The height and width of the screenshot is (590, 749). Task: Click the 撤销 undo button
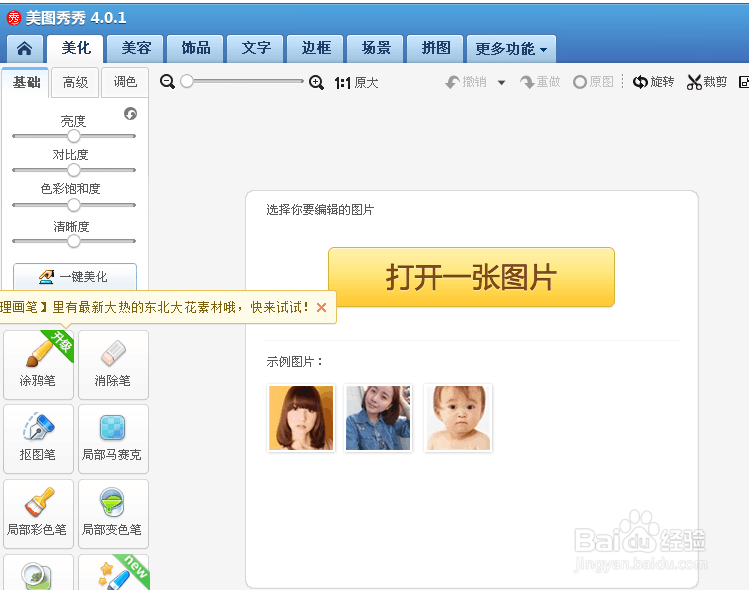tap(466, 82)
